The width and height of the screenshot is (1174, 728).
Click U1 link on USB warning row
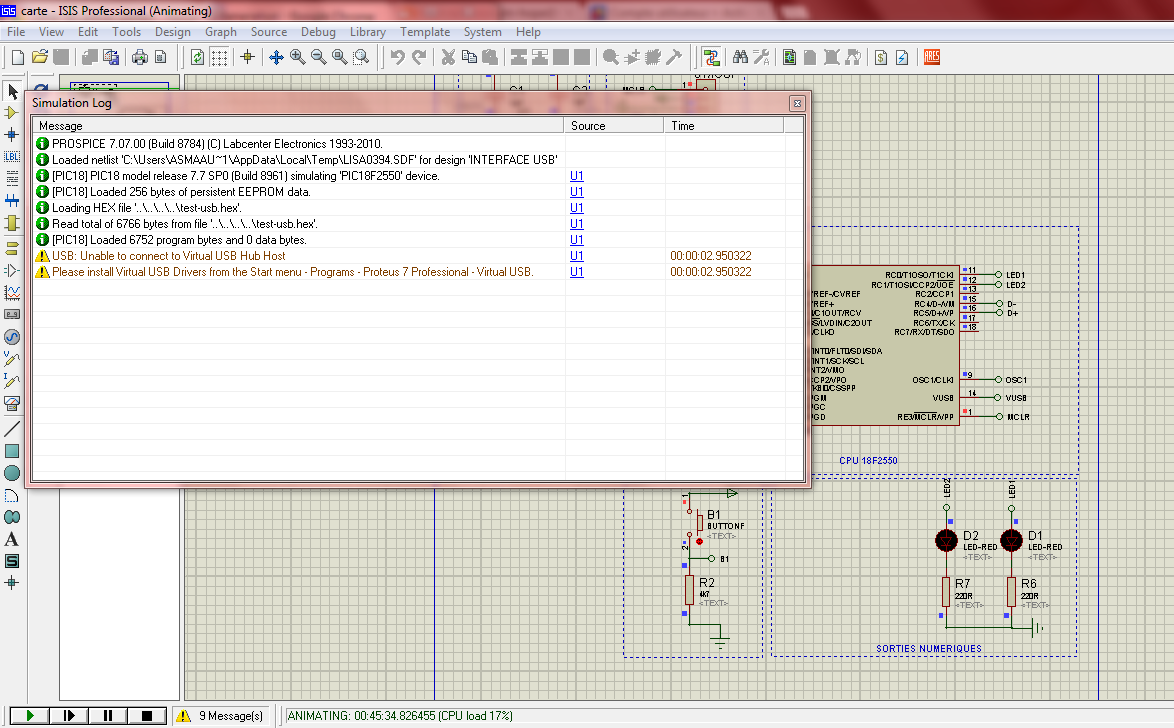click(x=577, y=256)
